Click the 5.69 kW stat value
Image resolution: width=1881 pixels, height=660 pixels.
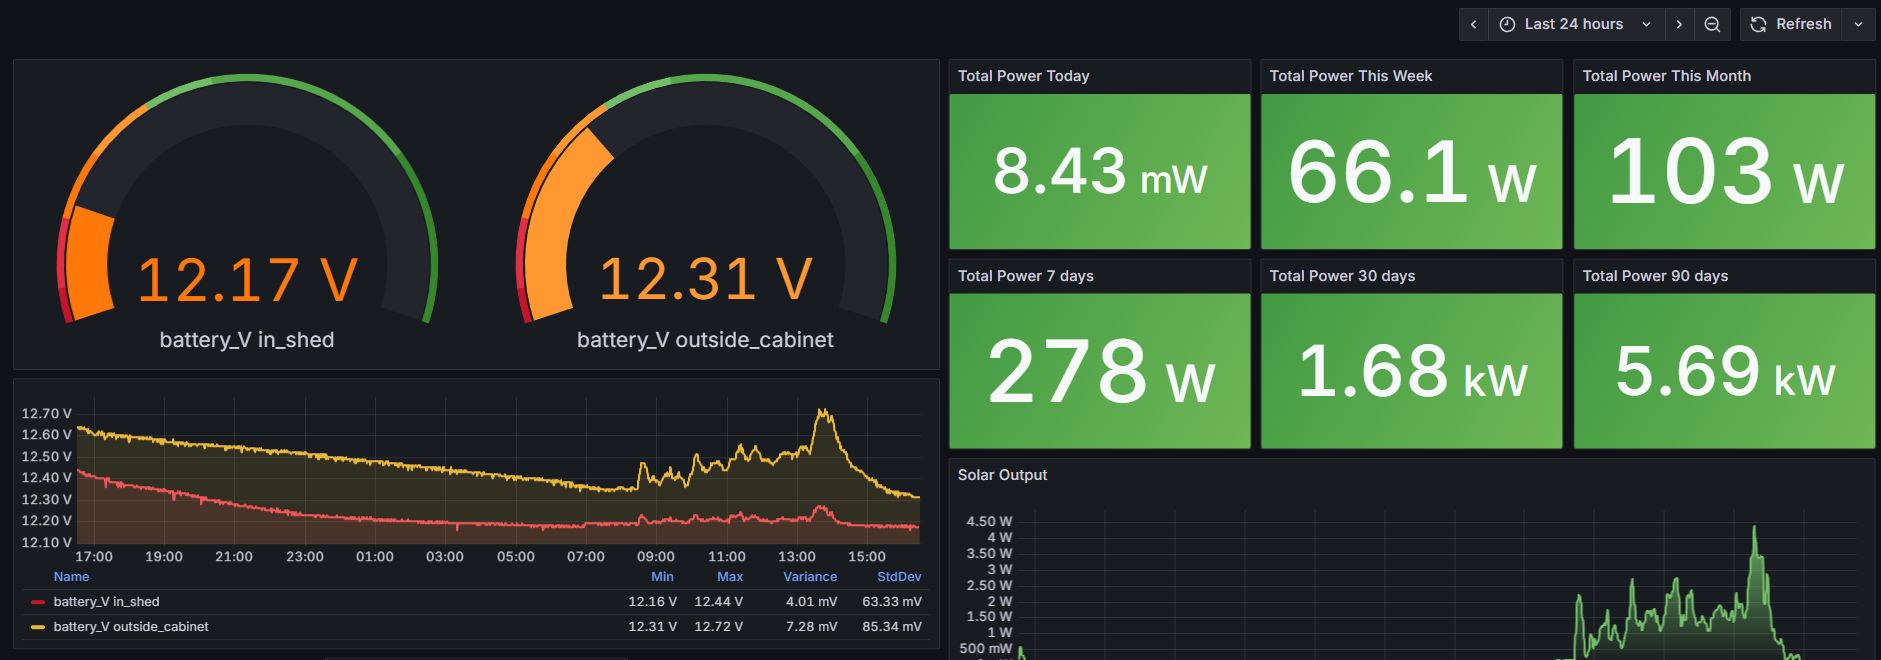tap(1725, 372)
